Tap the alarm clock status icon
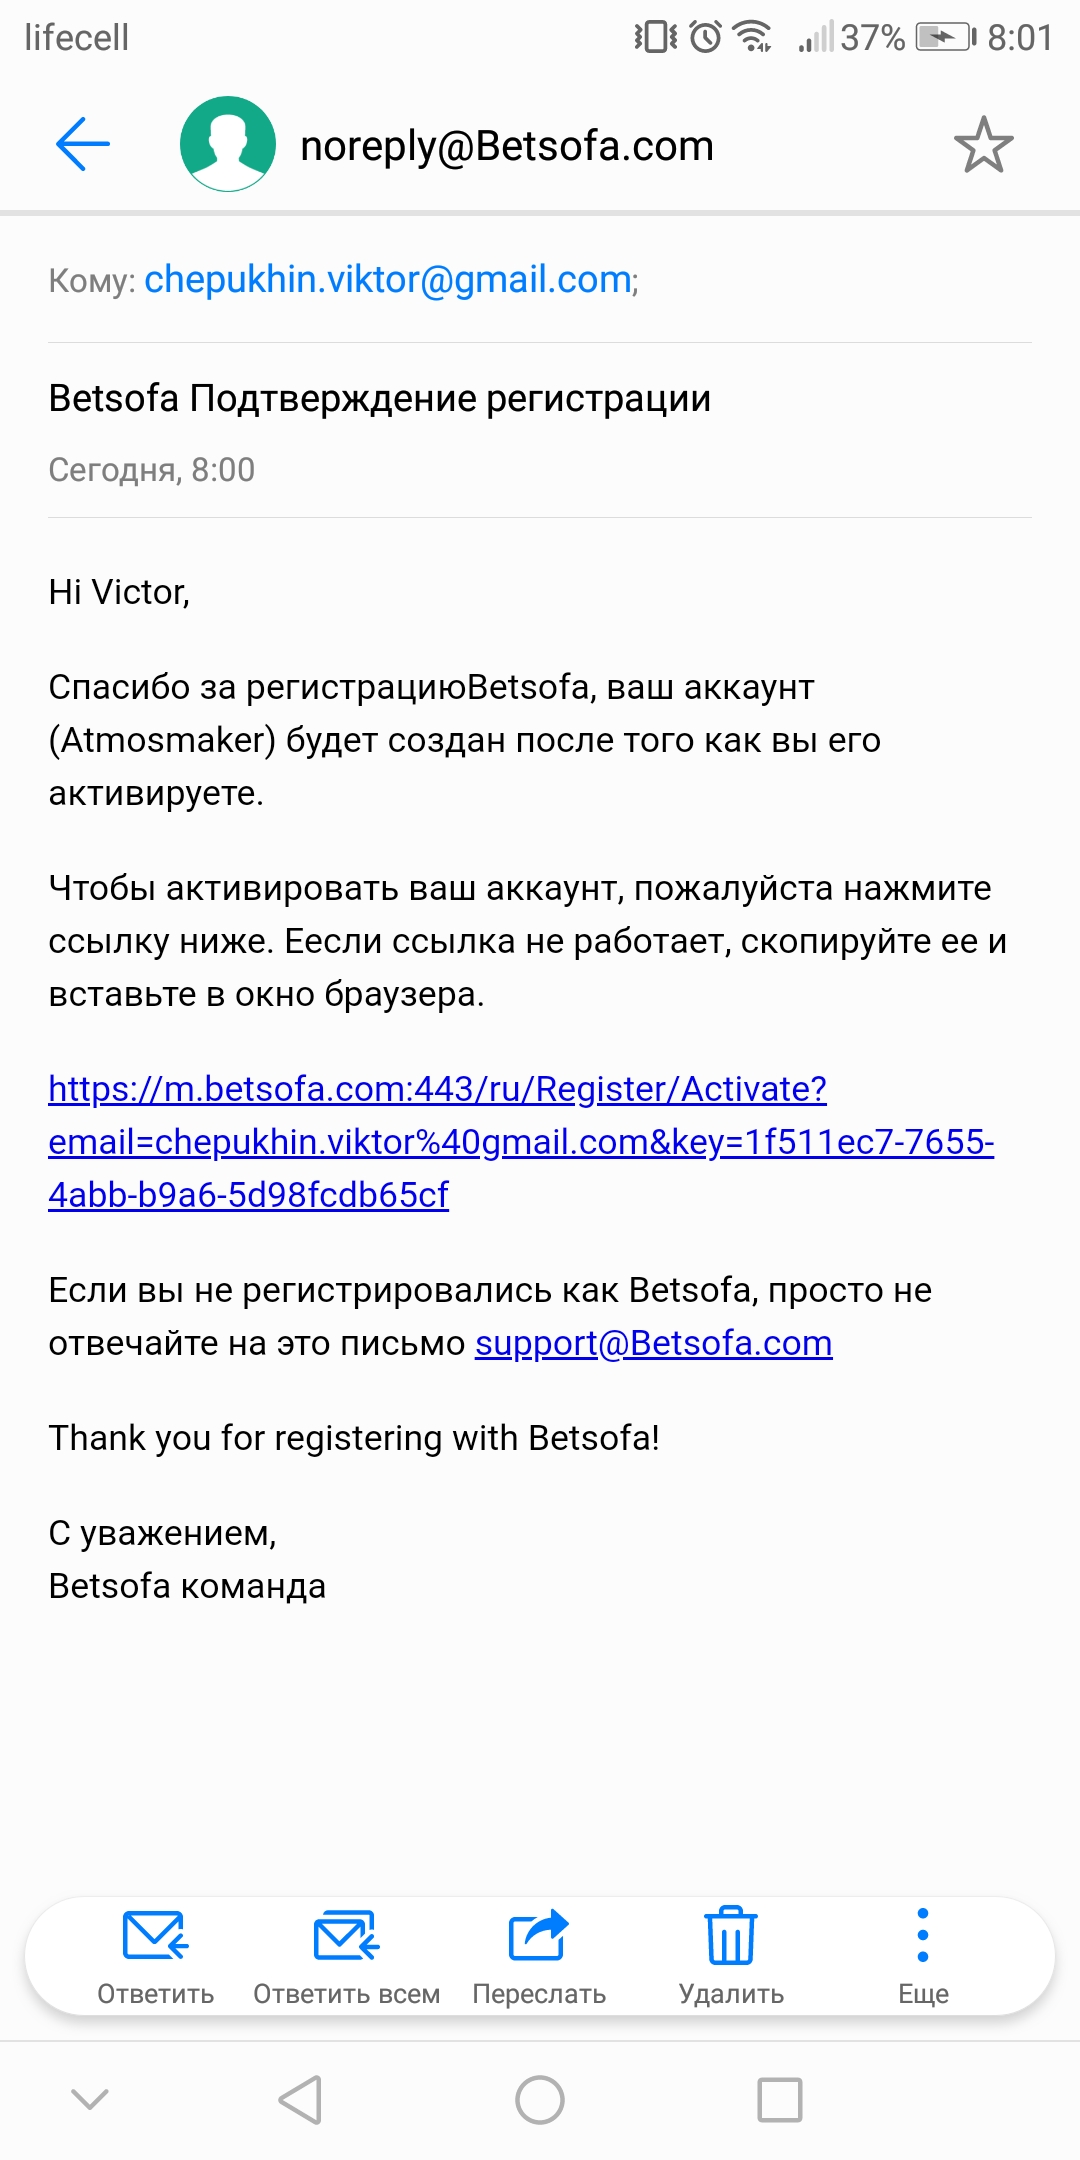 click(706, 38)
